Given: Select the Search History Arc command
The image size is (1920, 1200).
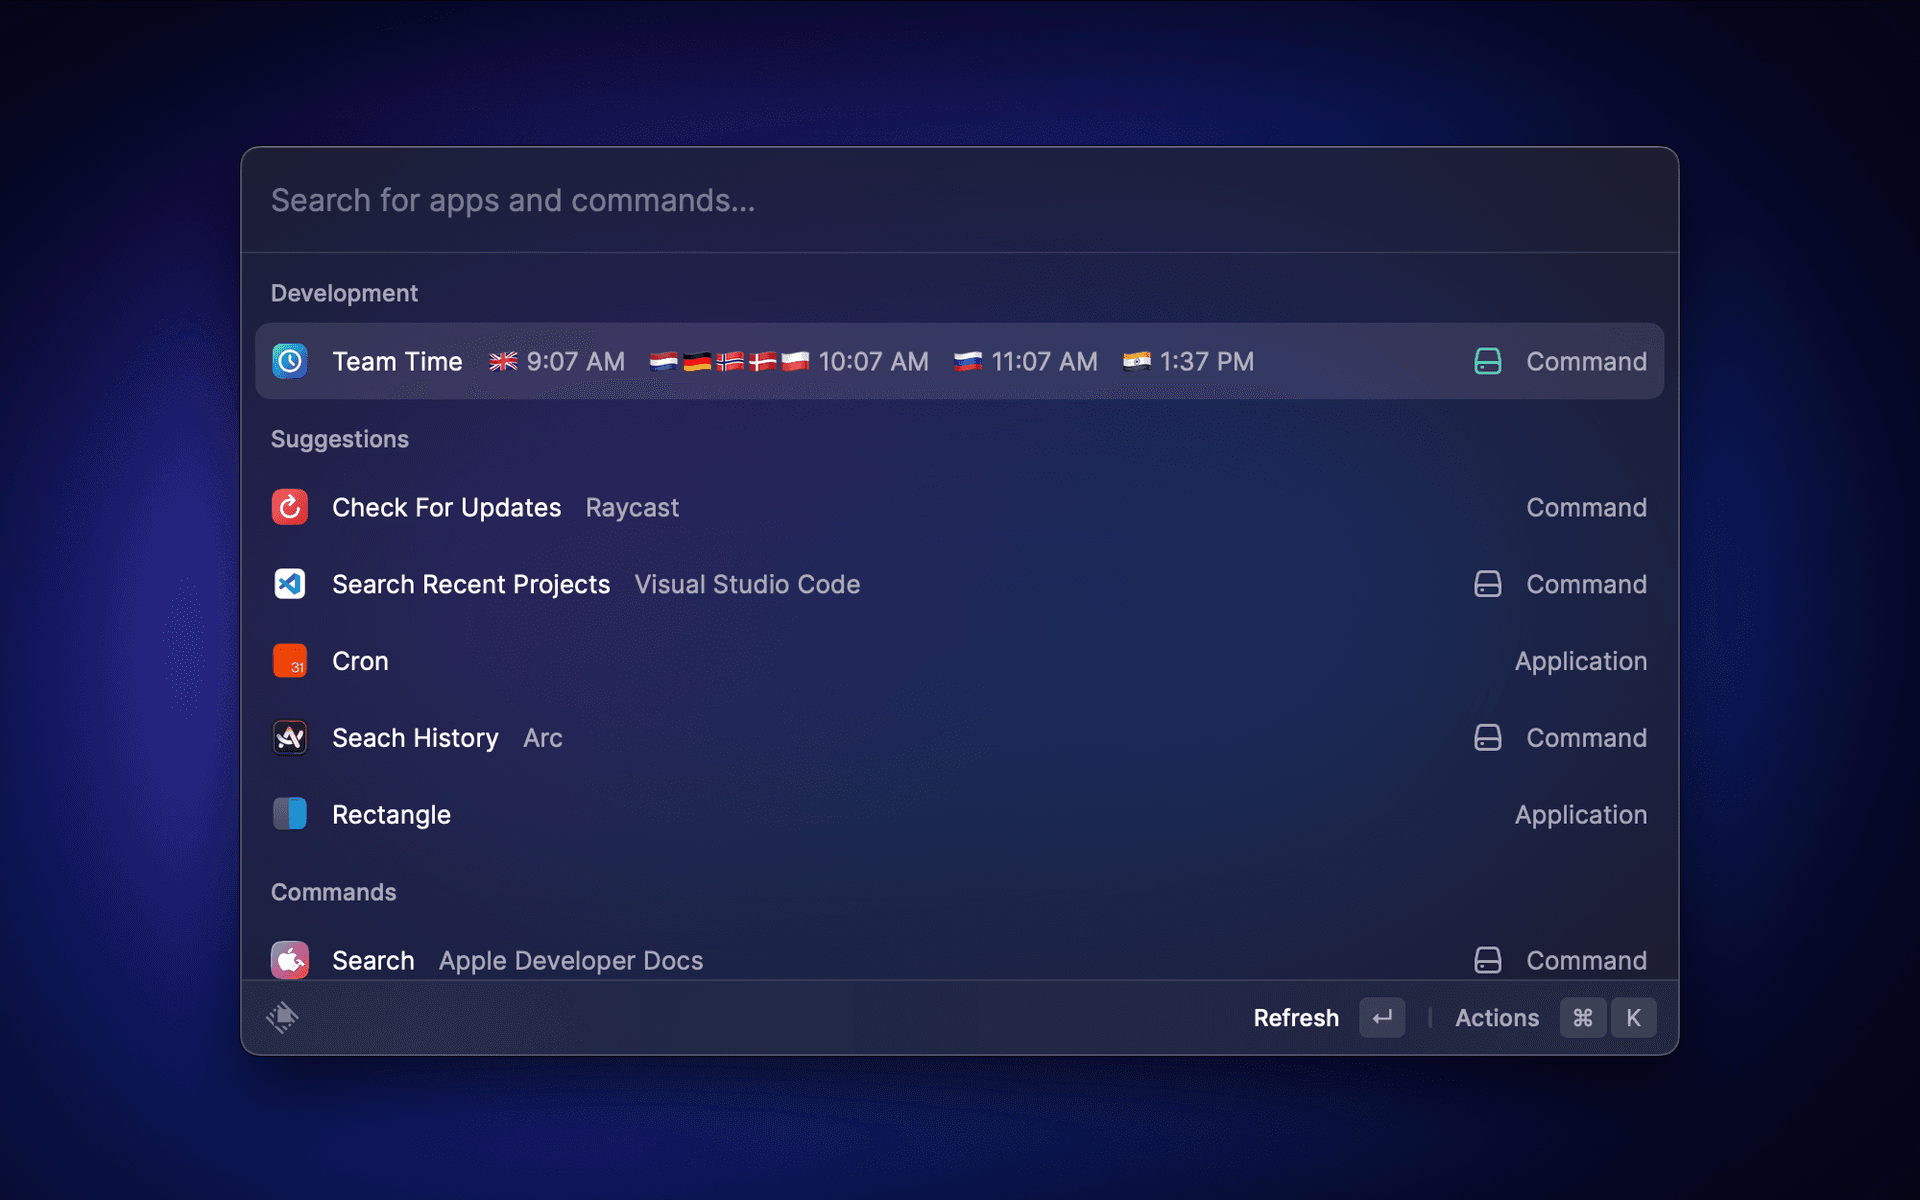Looking at the screenshot, I should pyautogui.click(x=415, y=738).
